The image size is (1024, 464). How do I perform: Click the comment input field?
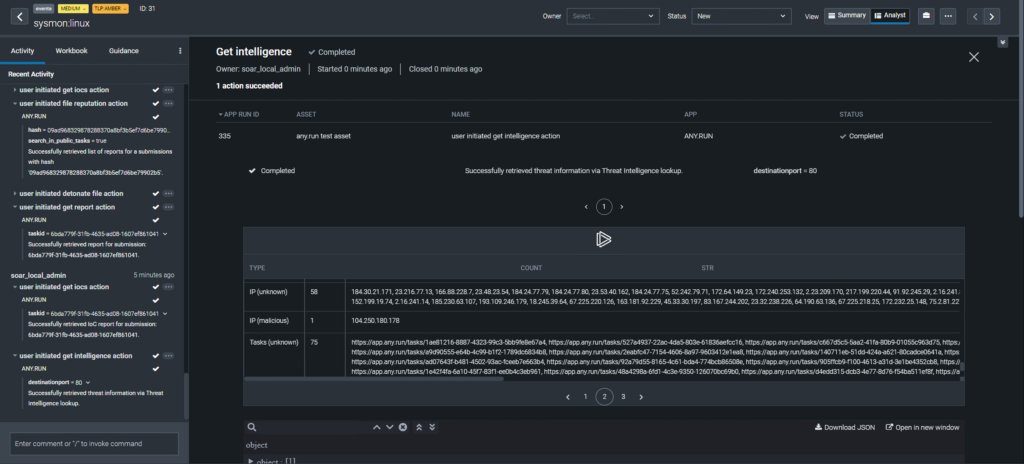[x=95, y=443]
